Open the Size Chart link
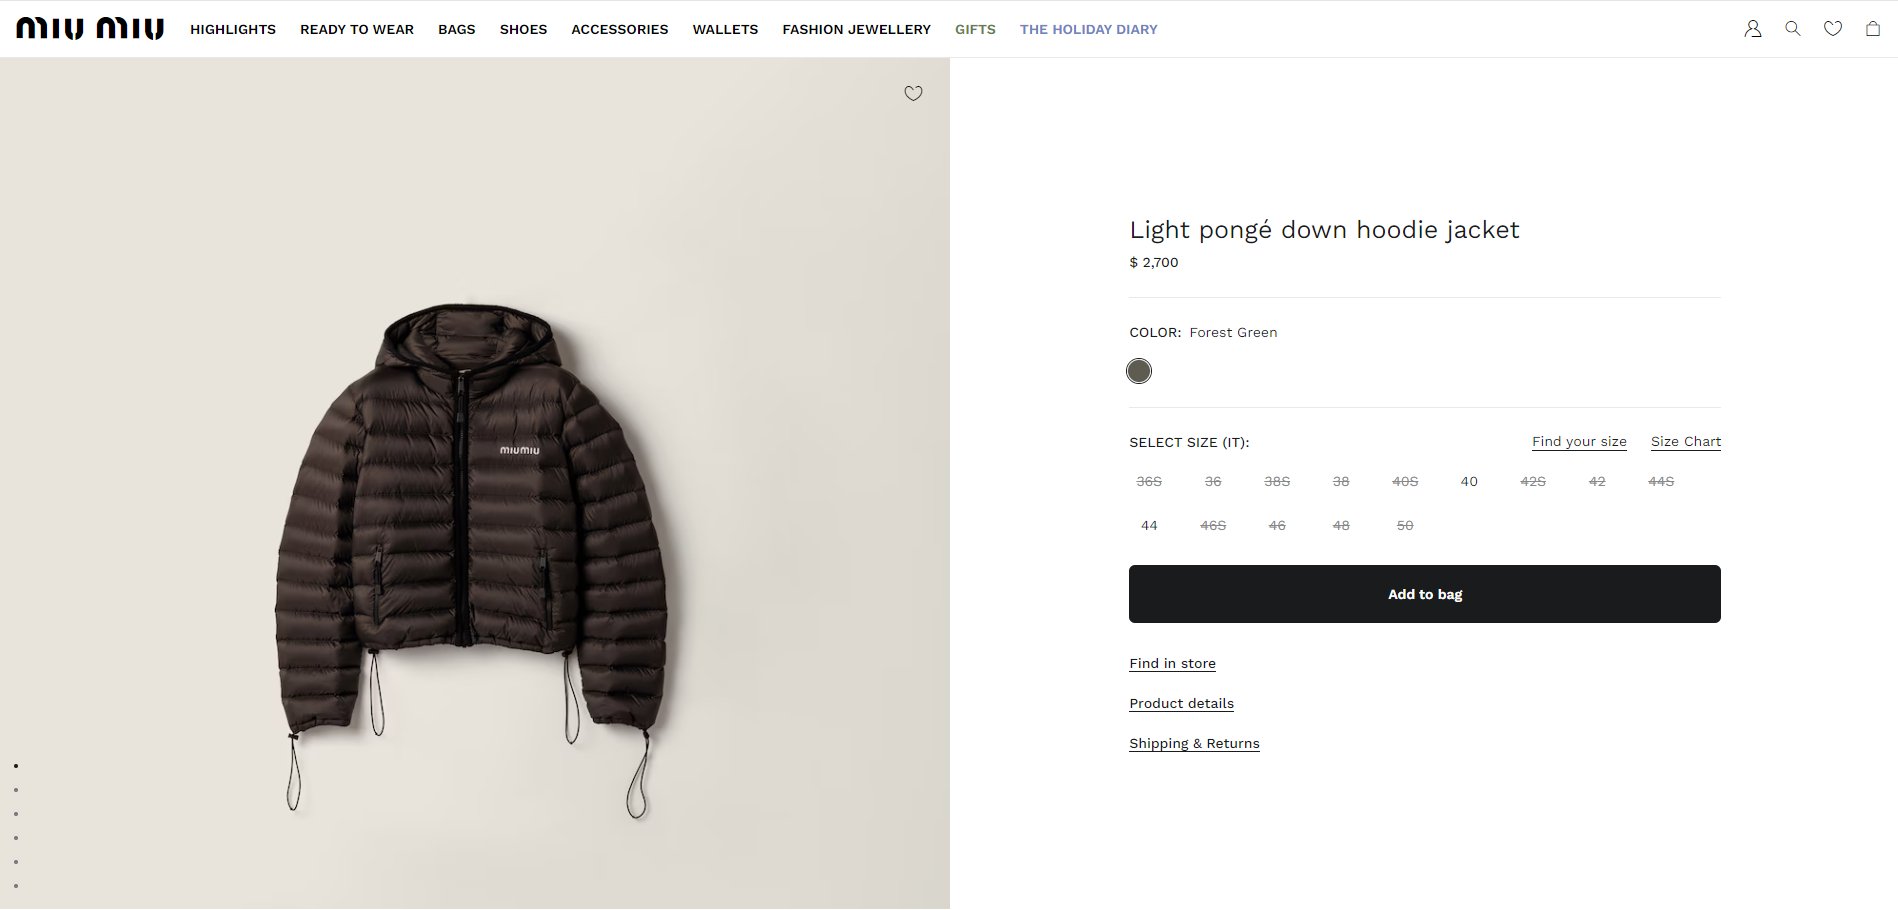The image size is (1898, 910). 1685,442
